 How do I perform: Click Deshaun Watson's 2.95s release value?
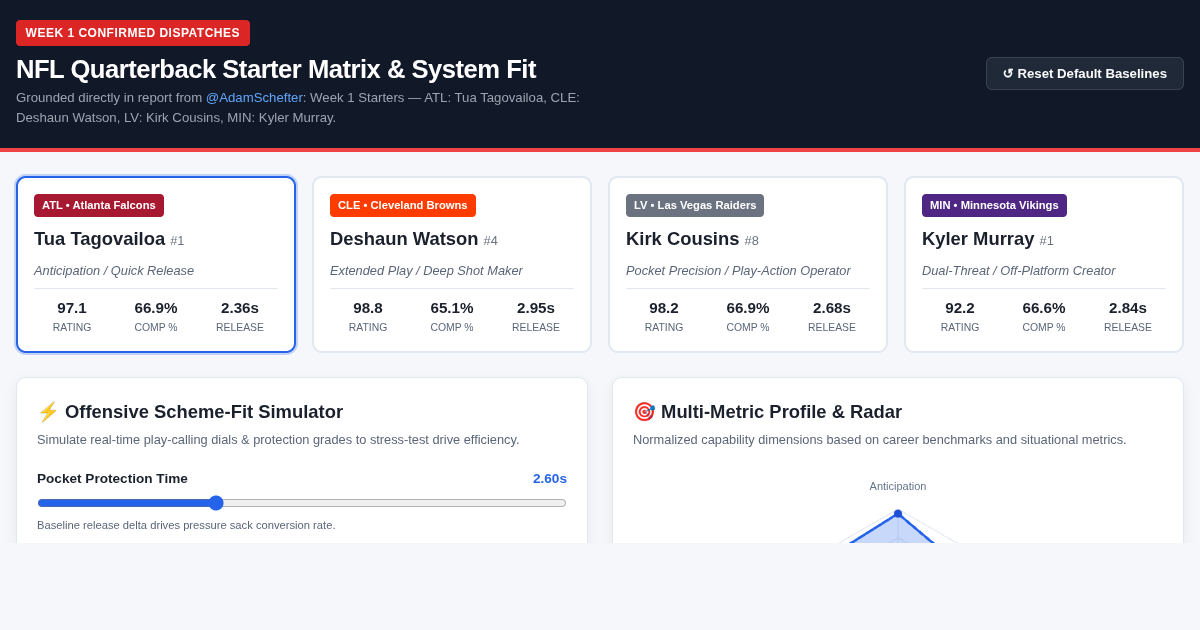click(x=536, y=307)
